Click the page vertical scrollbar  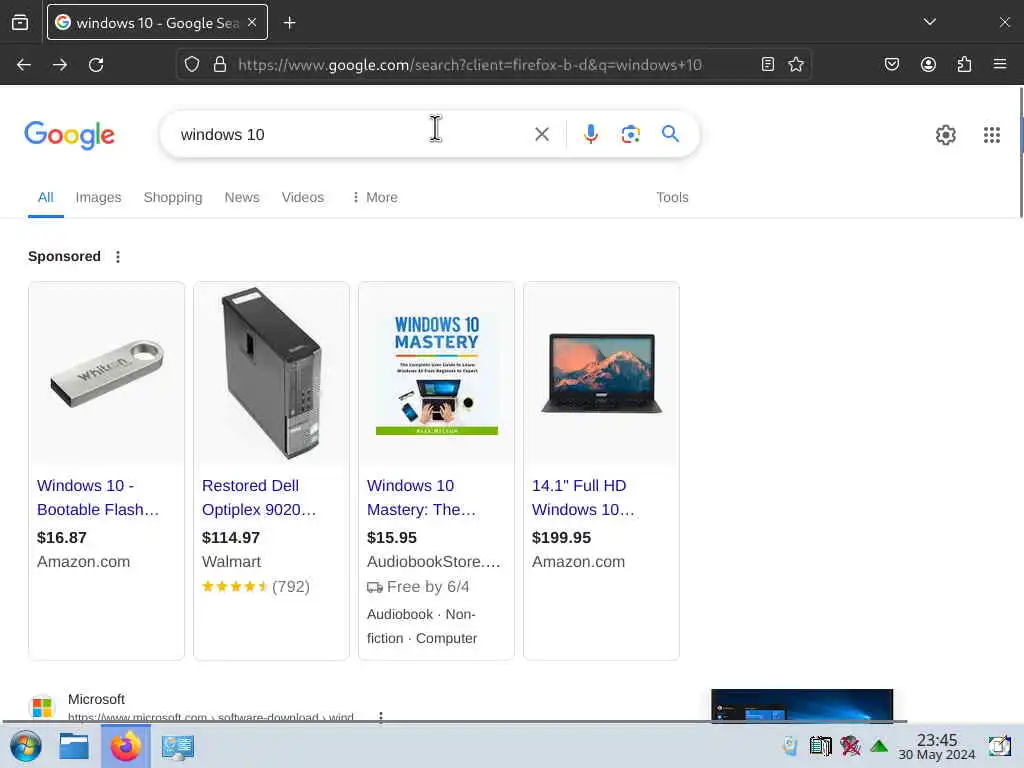pos(1020,152)
